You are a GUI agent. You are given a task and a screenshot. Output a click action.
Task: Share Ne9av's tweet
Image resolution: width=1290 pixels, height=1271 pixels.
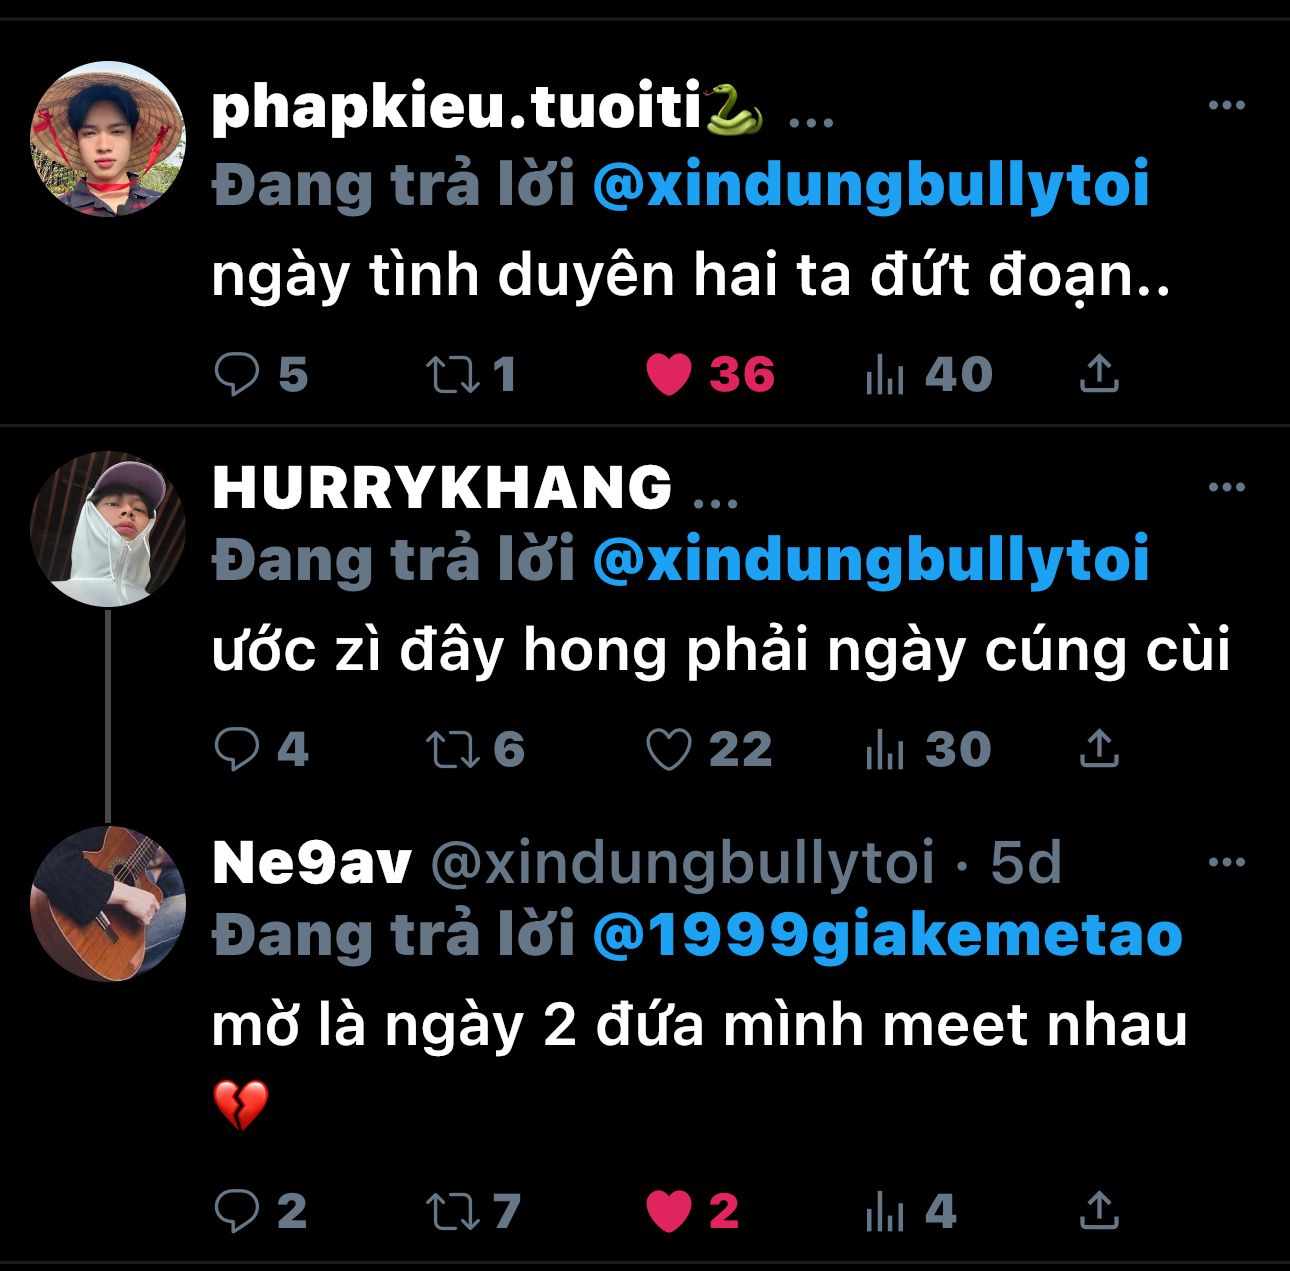(x=1099, y=1211)
